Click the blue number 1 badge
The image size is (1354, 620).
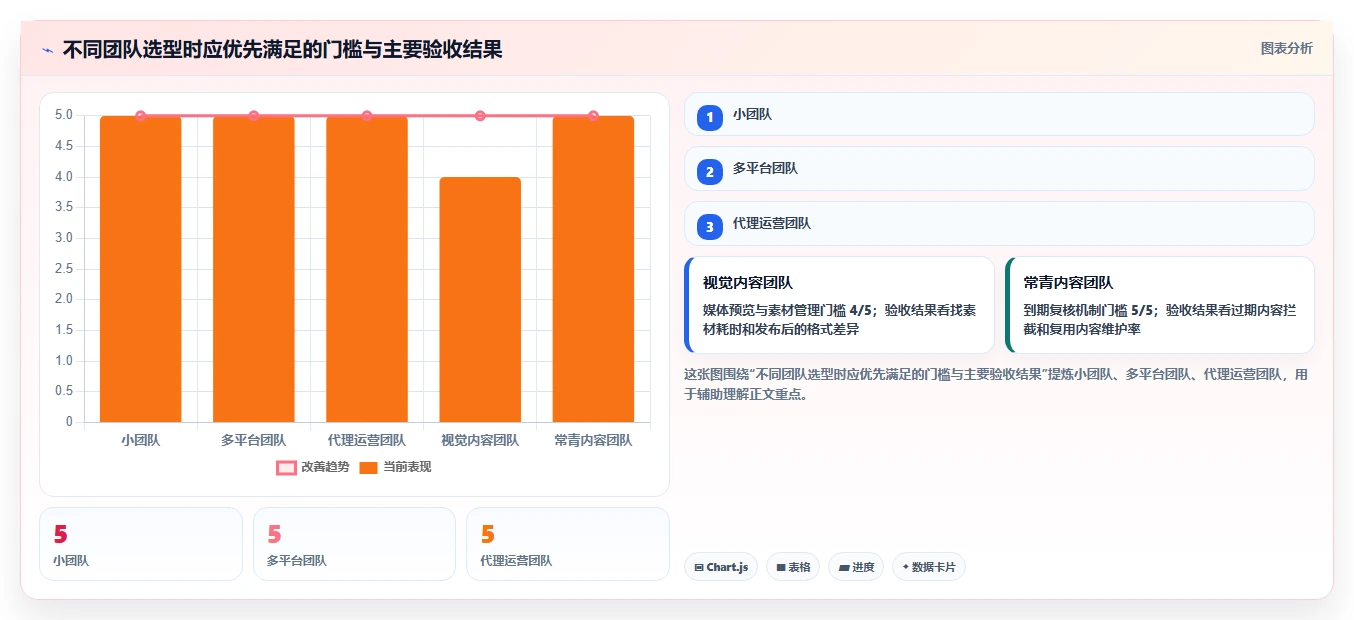(x=710, y=117)
